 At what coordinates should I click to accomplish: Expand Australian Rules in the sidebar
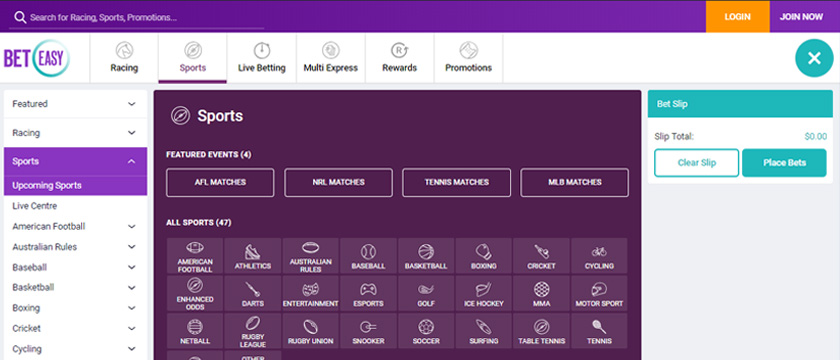click(75, 247)
